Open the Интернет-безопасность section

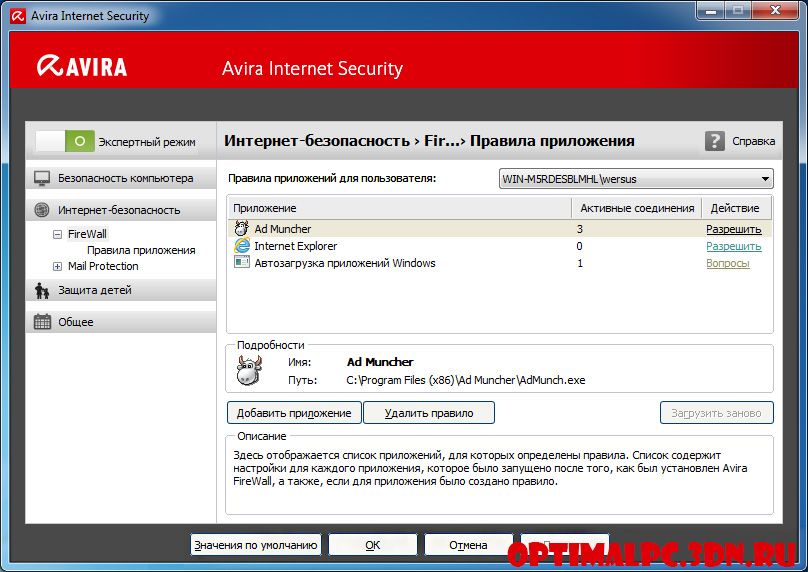(121, 210)
